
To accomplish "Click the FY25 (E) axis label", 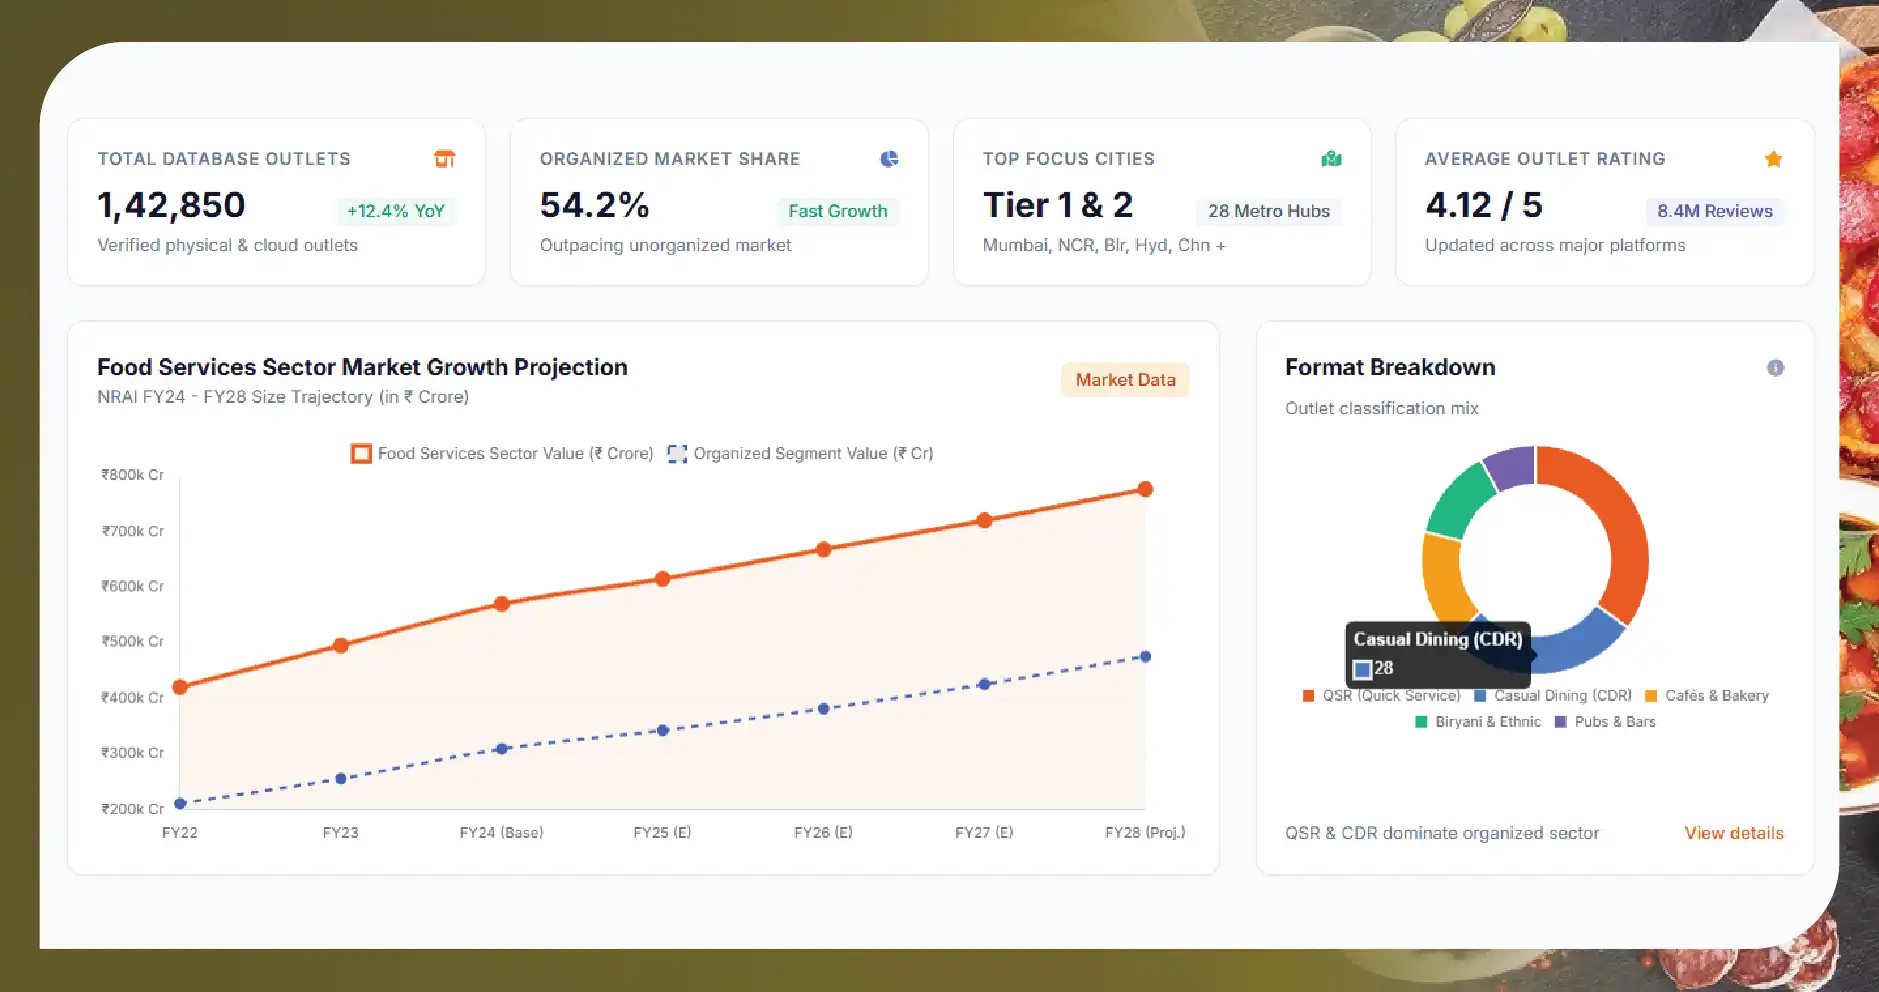I will pos(662,832).
